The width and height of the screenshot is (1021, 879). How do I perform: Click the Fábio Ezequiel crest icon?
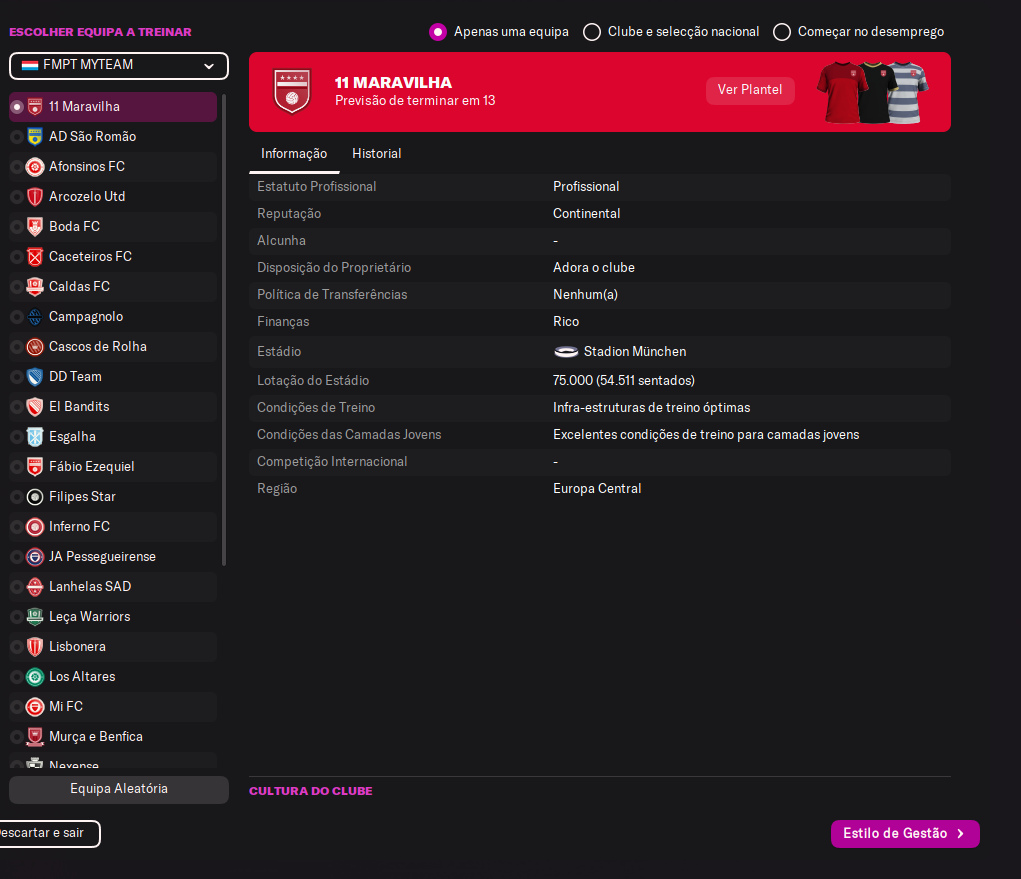[35, 466]
